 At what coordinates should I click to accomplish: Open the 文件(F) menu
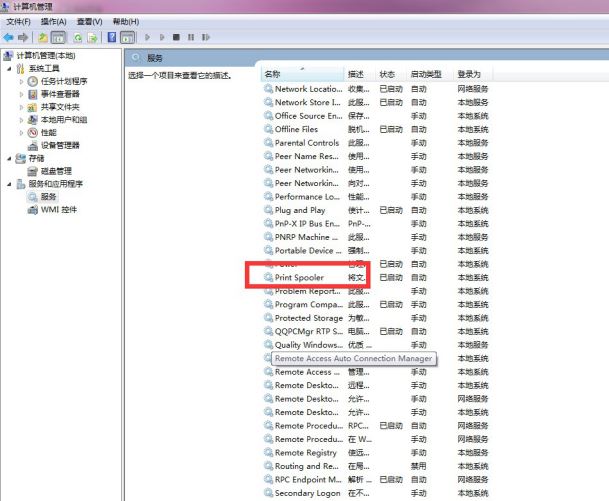(18, 22)
